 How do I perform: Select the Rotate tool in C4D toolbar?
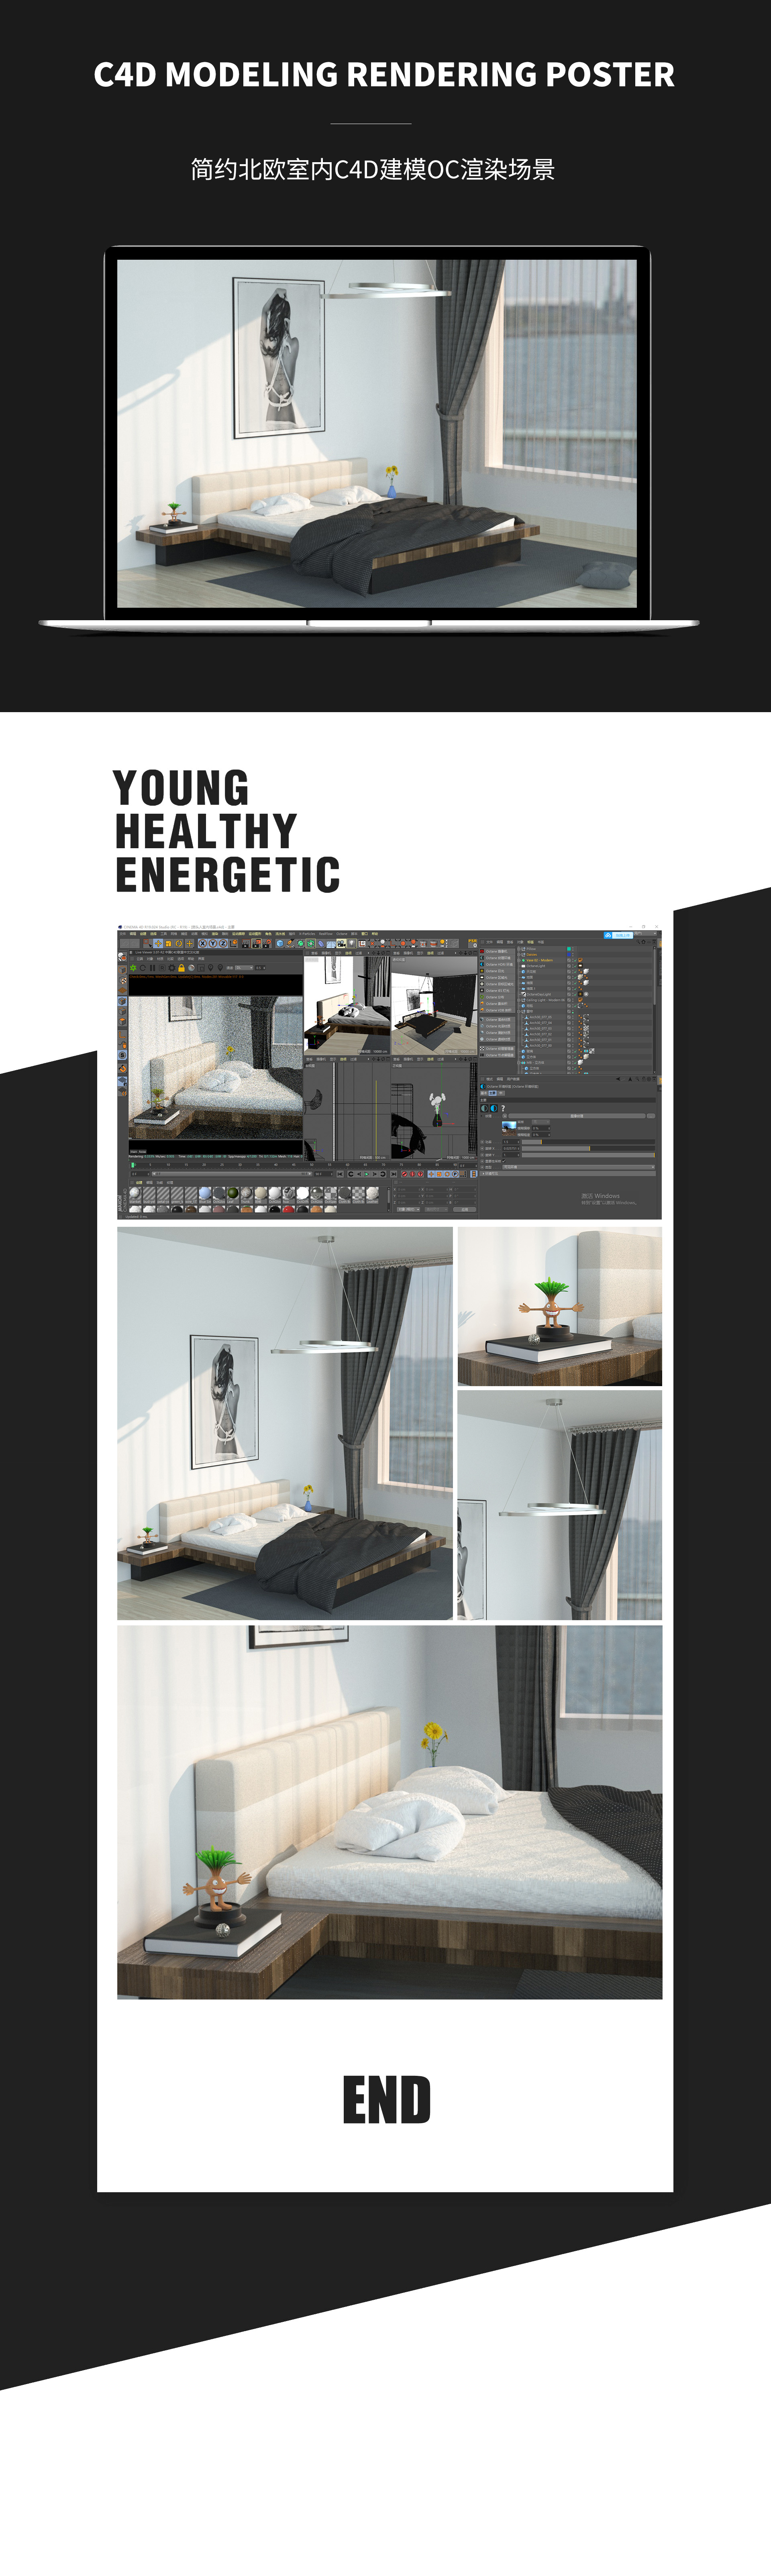click(x=179, y=943)
